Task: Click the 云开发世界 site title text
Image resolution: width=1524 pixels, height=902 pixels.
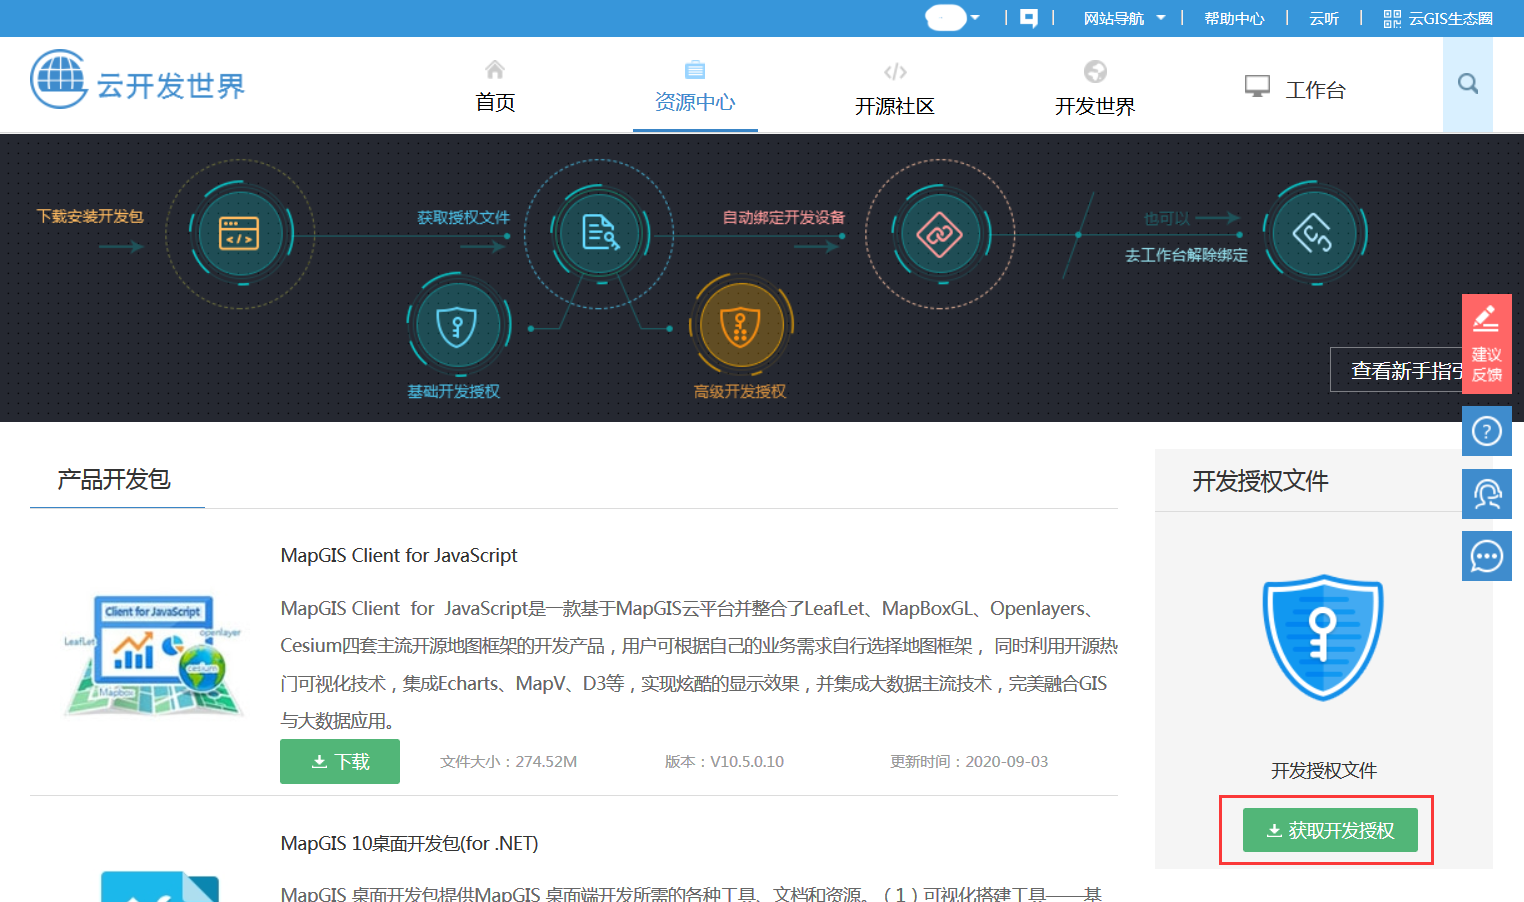Action: [x=170, y=86]
